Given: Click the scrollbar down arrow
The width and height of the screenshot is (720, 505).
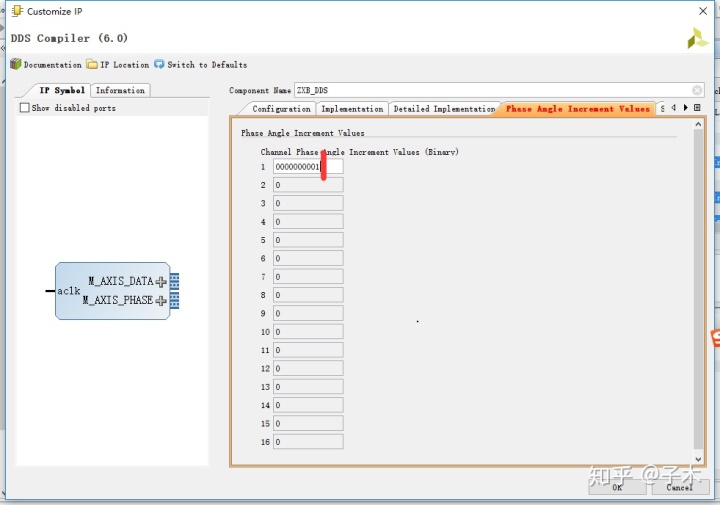Looking at the screenshot, I should (x=698, y=459).
